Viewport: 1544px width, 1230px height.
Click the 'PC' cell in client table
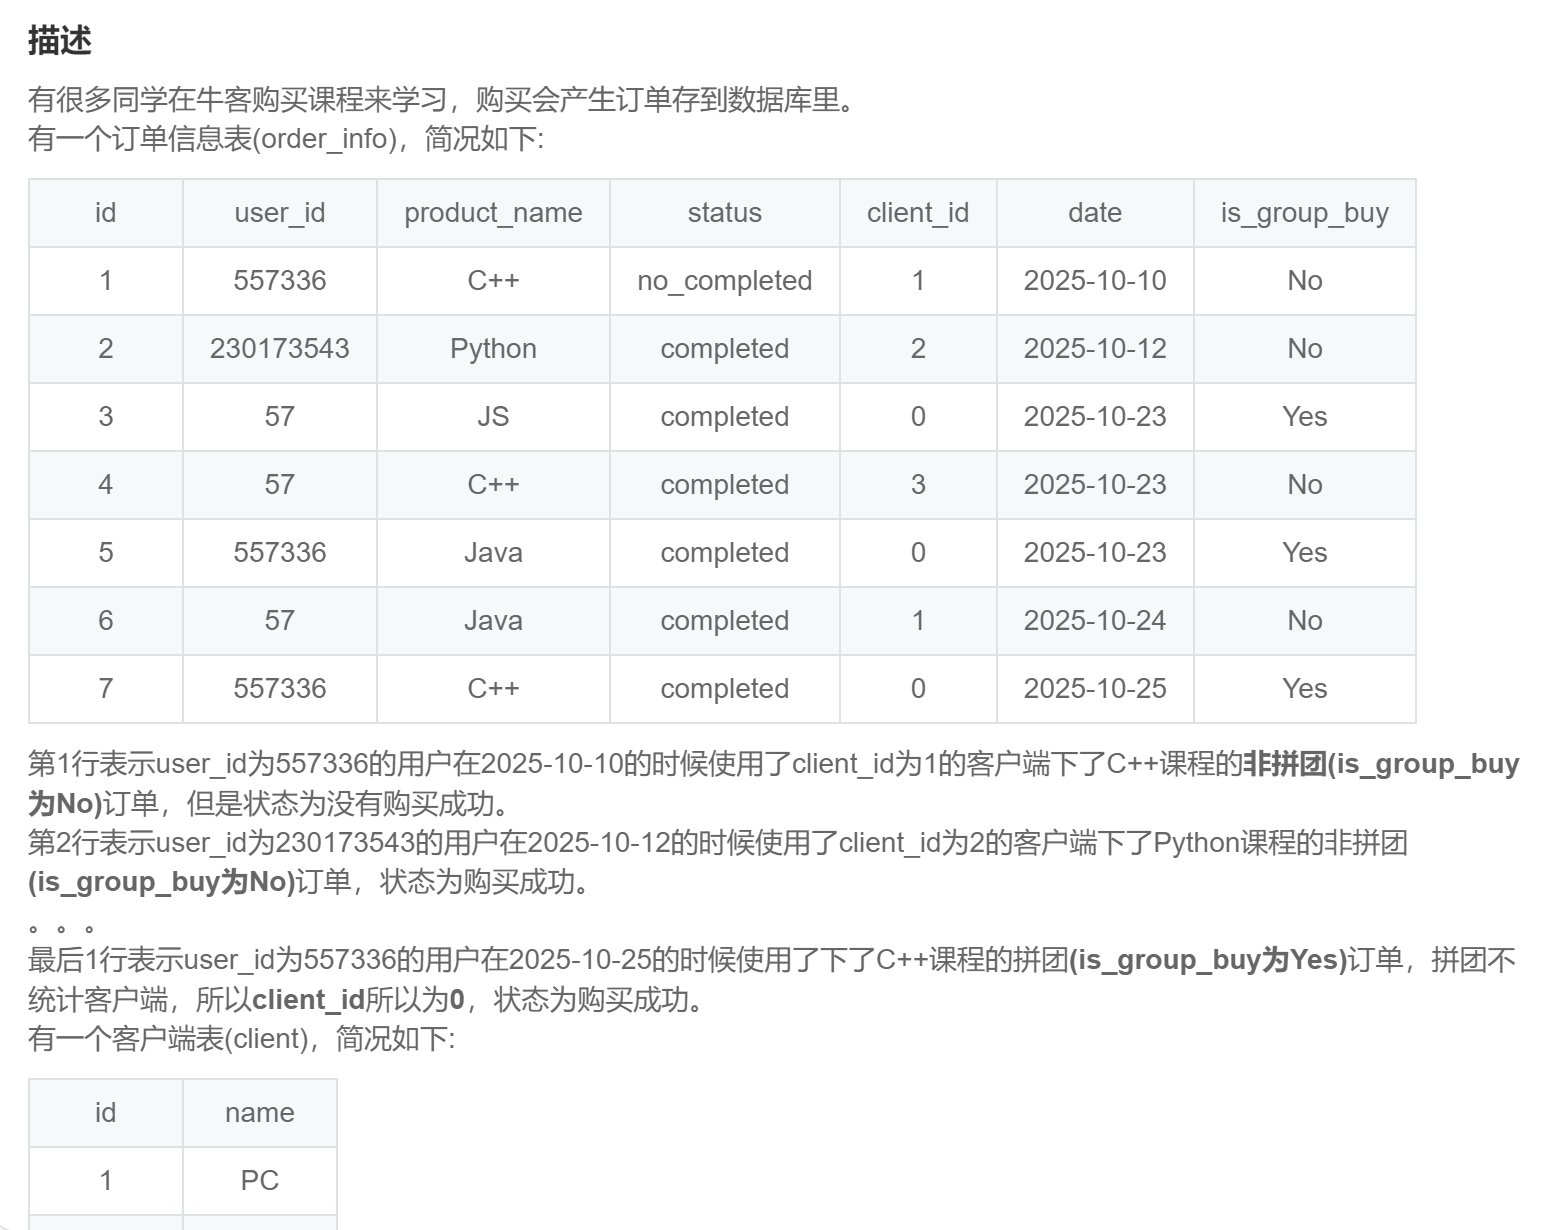(x=260, y=1181)
